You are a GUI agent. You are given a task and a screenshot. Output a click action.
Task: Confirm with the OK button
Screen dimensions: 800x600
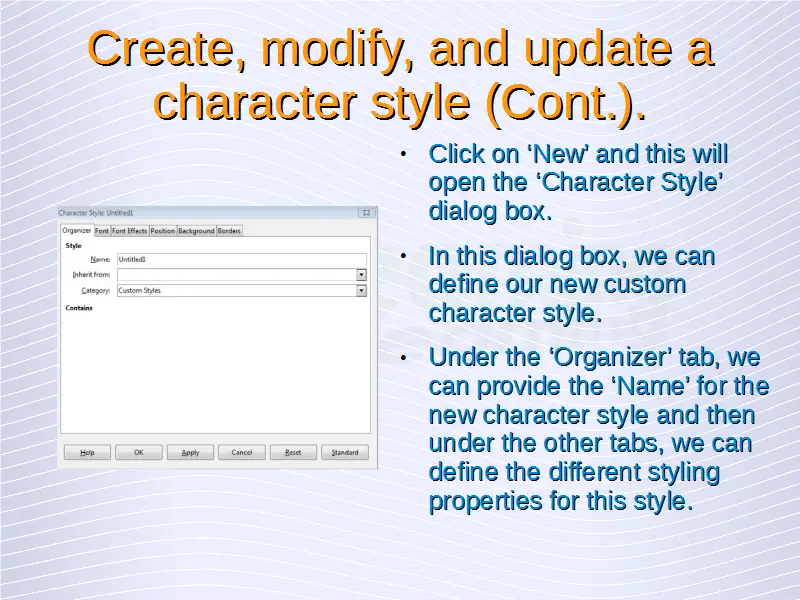[139, 452]
